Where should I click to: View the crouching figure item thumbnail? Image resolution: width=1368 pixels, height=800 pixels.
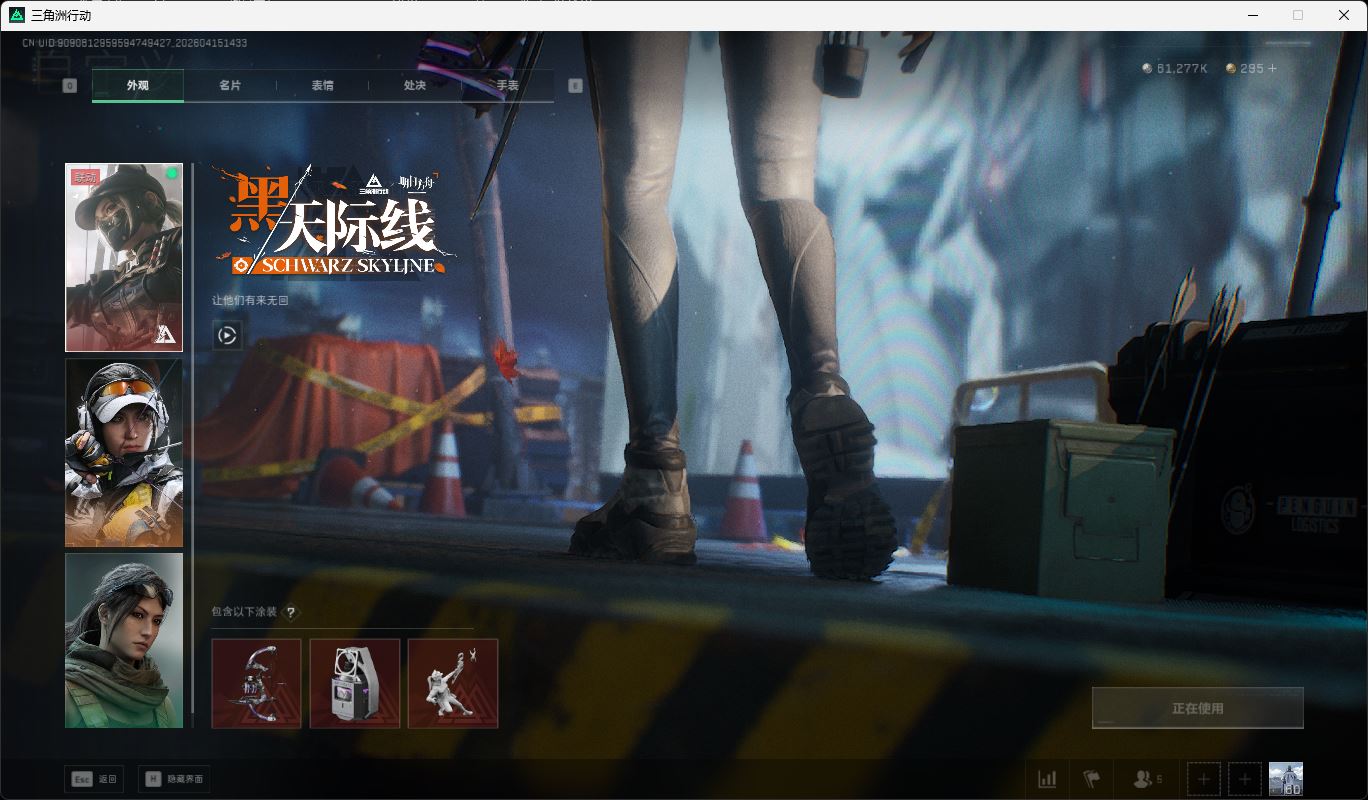453,684
